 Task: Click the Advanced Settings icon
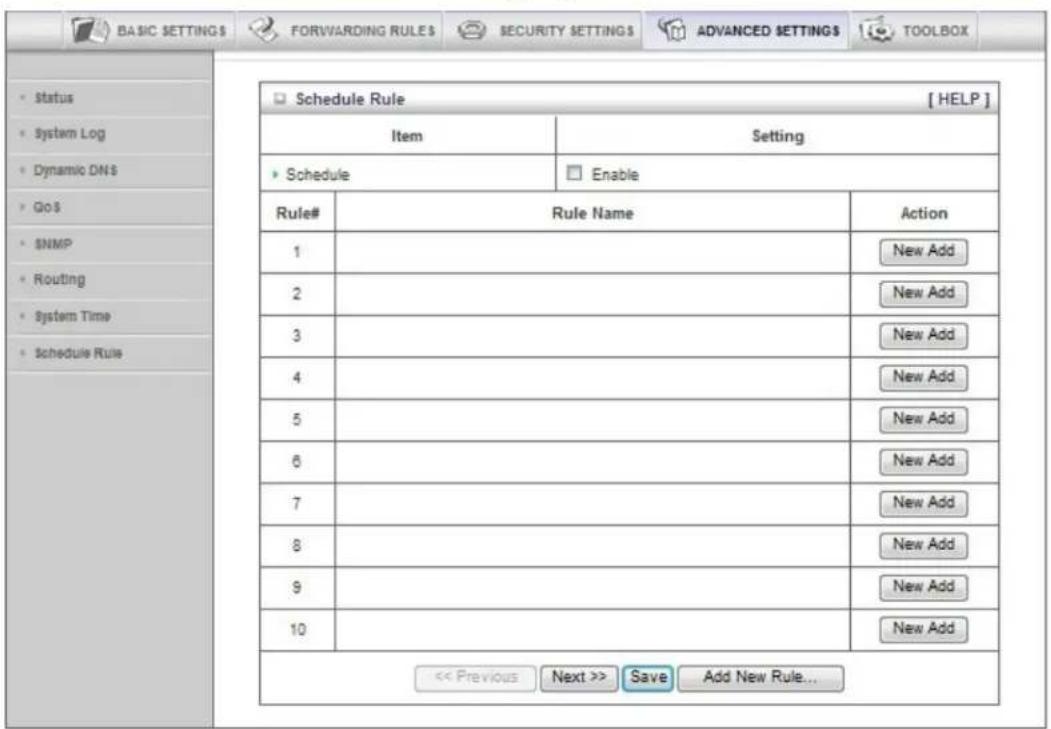(672, 30)
